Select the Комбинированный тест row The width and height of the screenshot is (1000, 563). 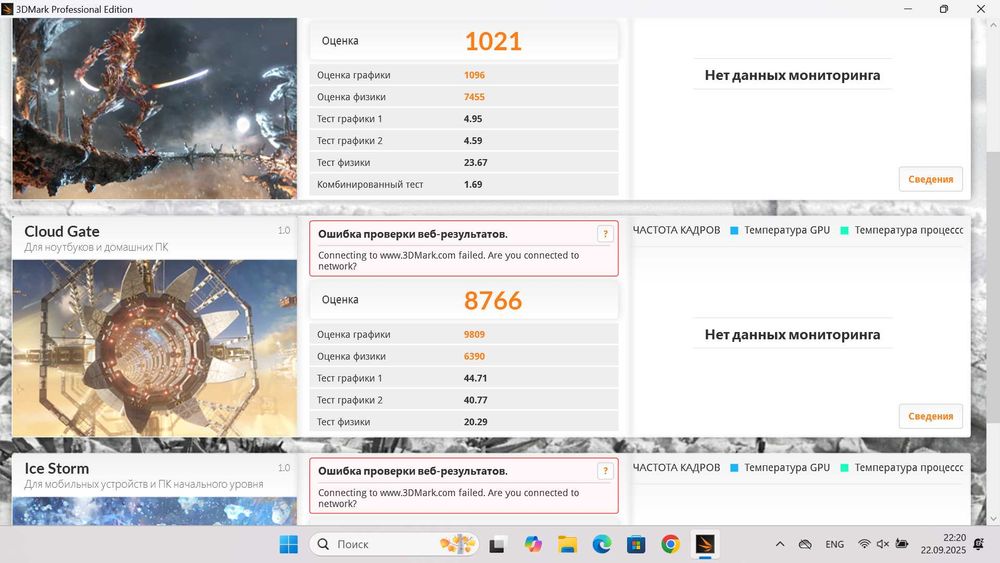[464, 184]
